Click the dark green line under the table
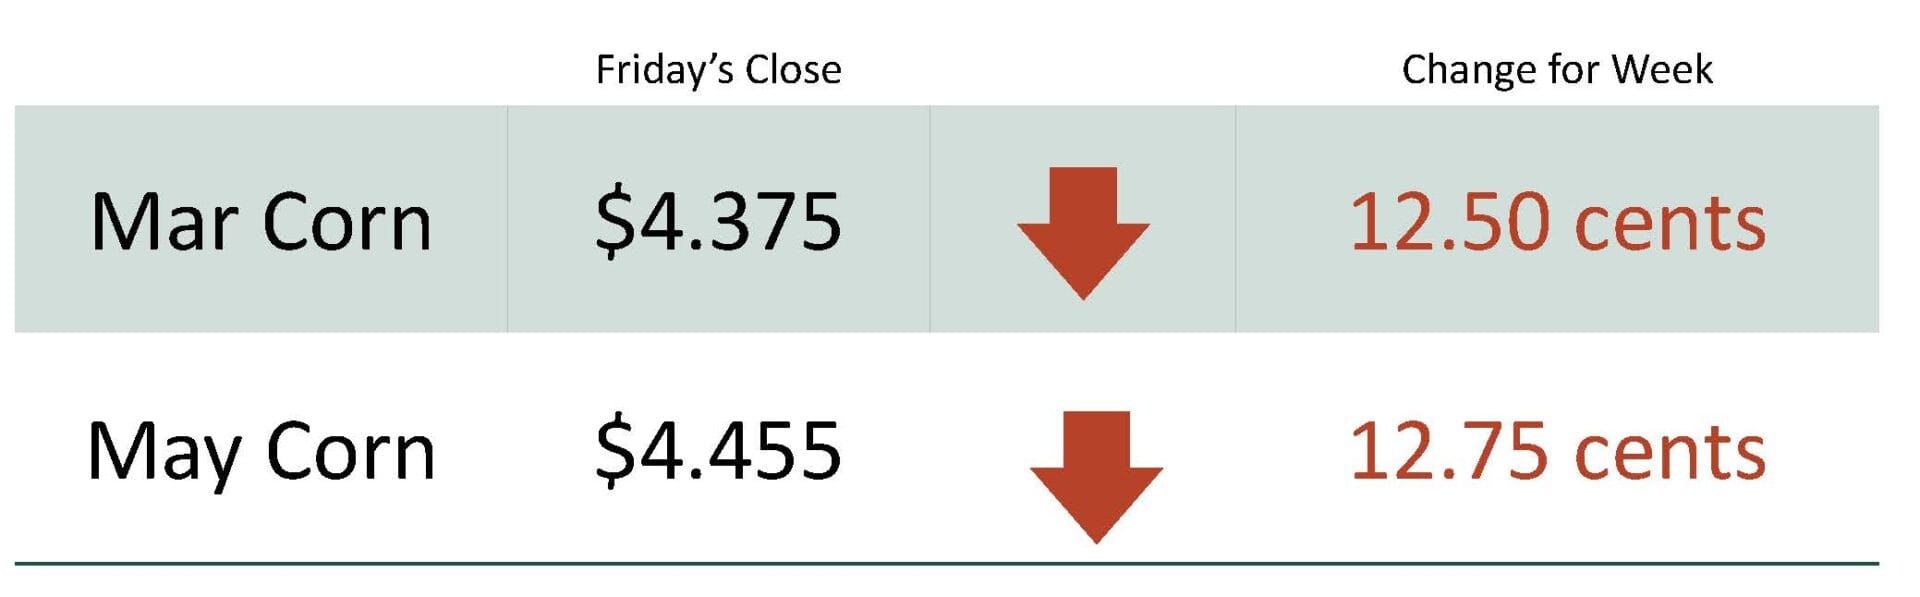Viewport: 1920px width, 597px height. tap(946, 564)
